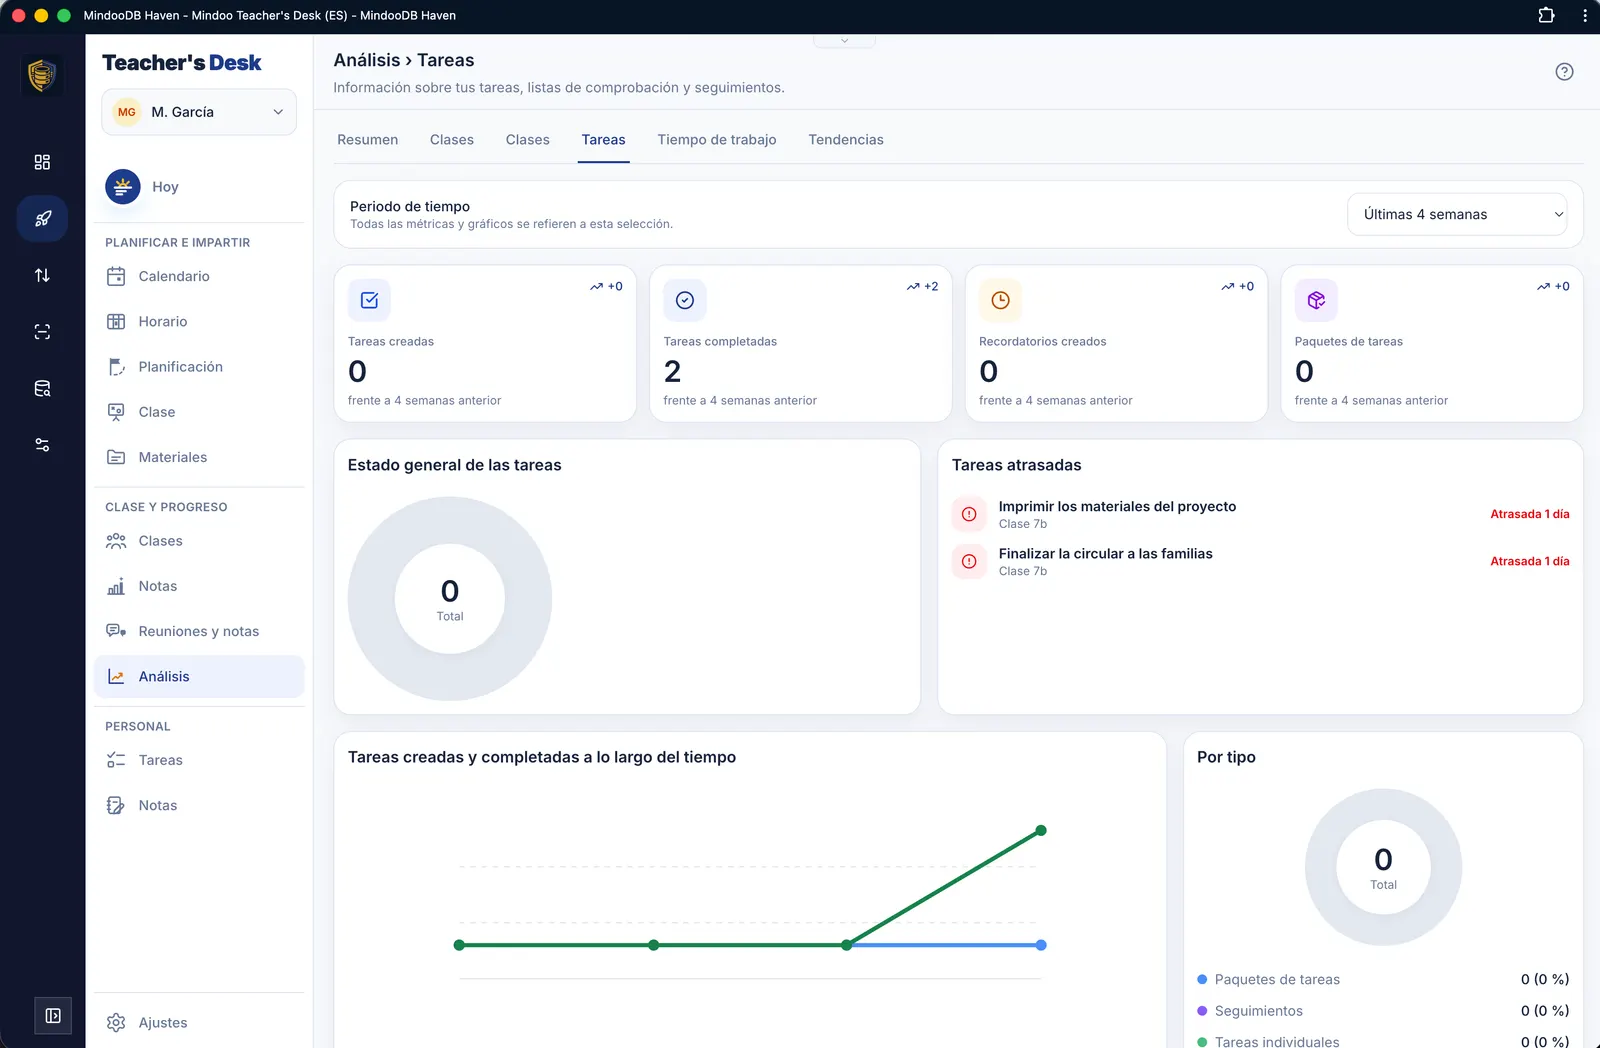The width and height of the screenshot is (1600, 1048).
Task: Click the last green data point on chart
Action: 1041,831
